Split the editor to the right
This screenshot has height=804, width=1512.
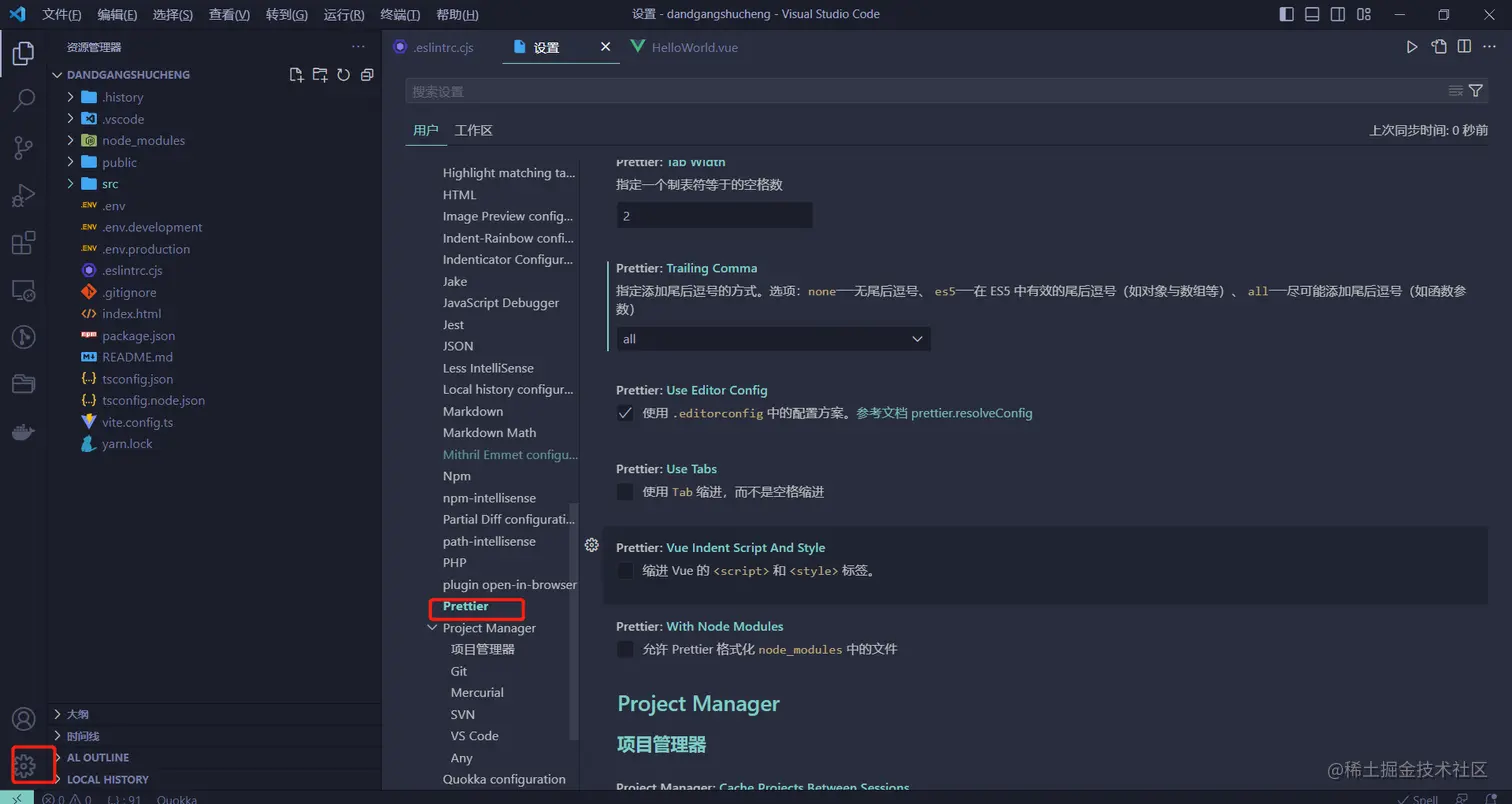pos(1464,47)
